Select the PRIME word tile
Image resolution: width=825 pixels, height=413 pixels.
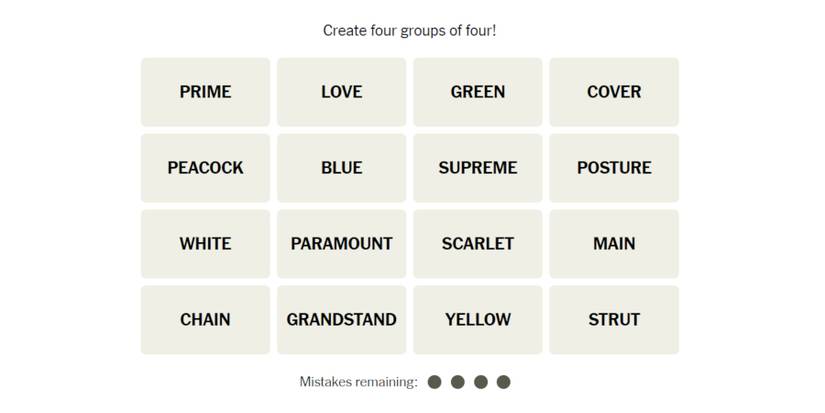click(x=205, y=92)
